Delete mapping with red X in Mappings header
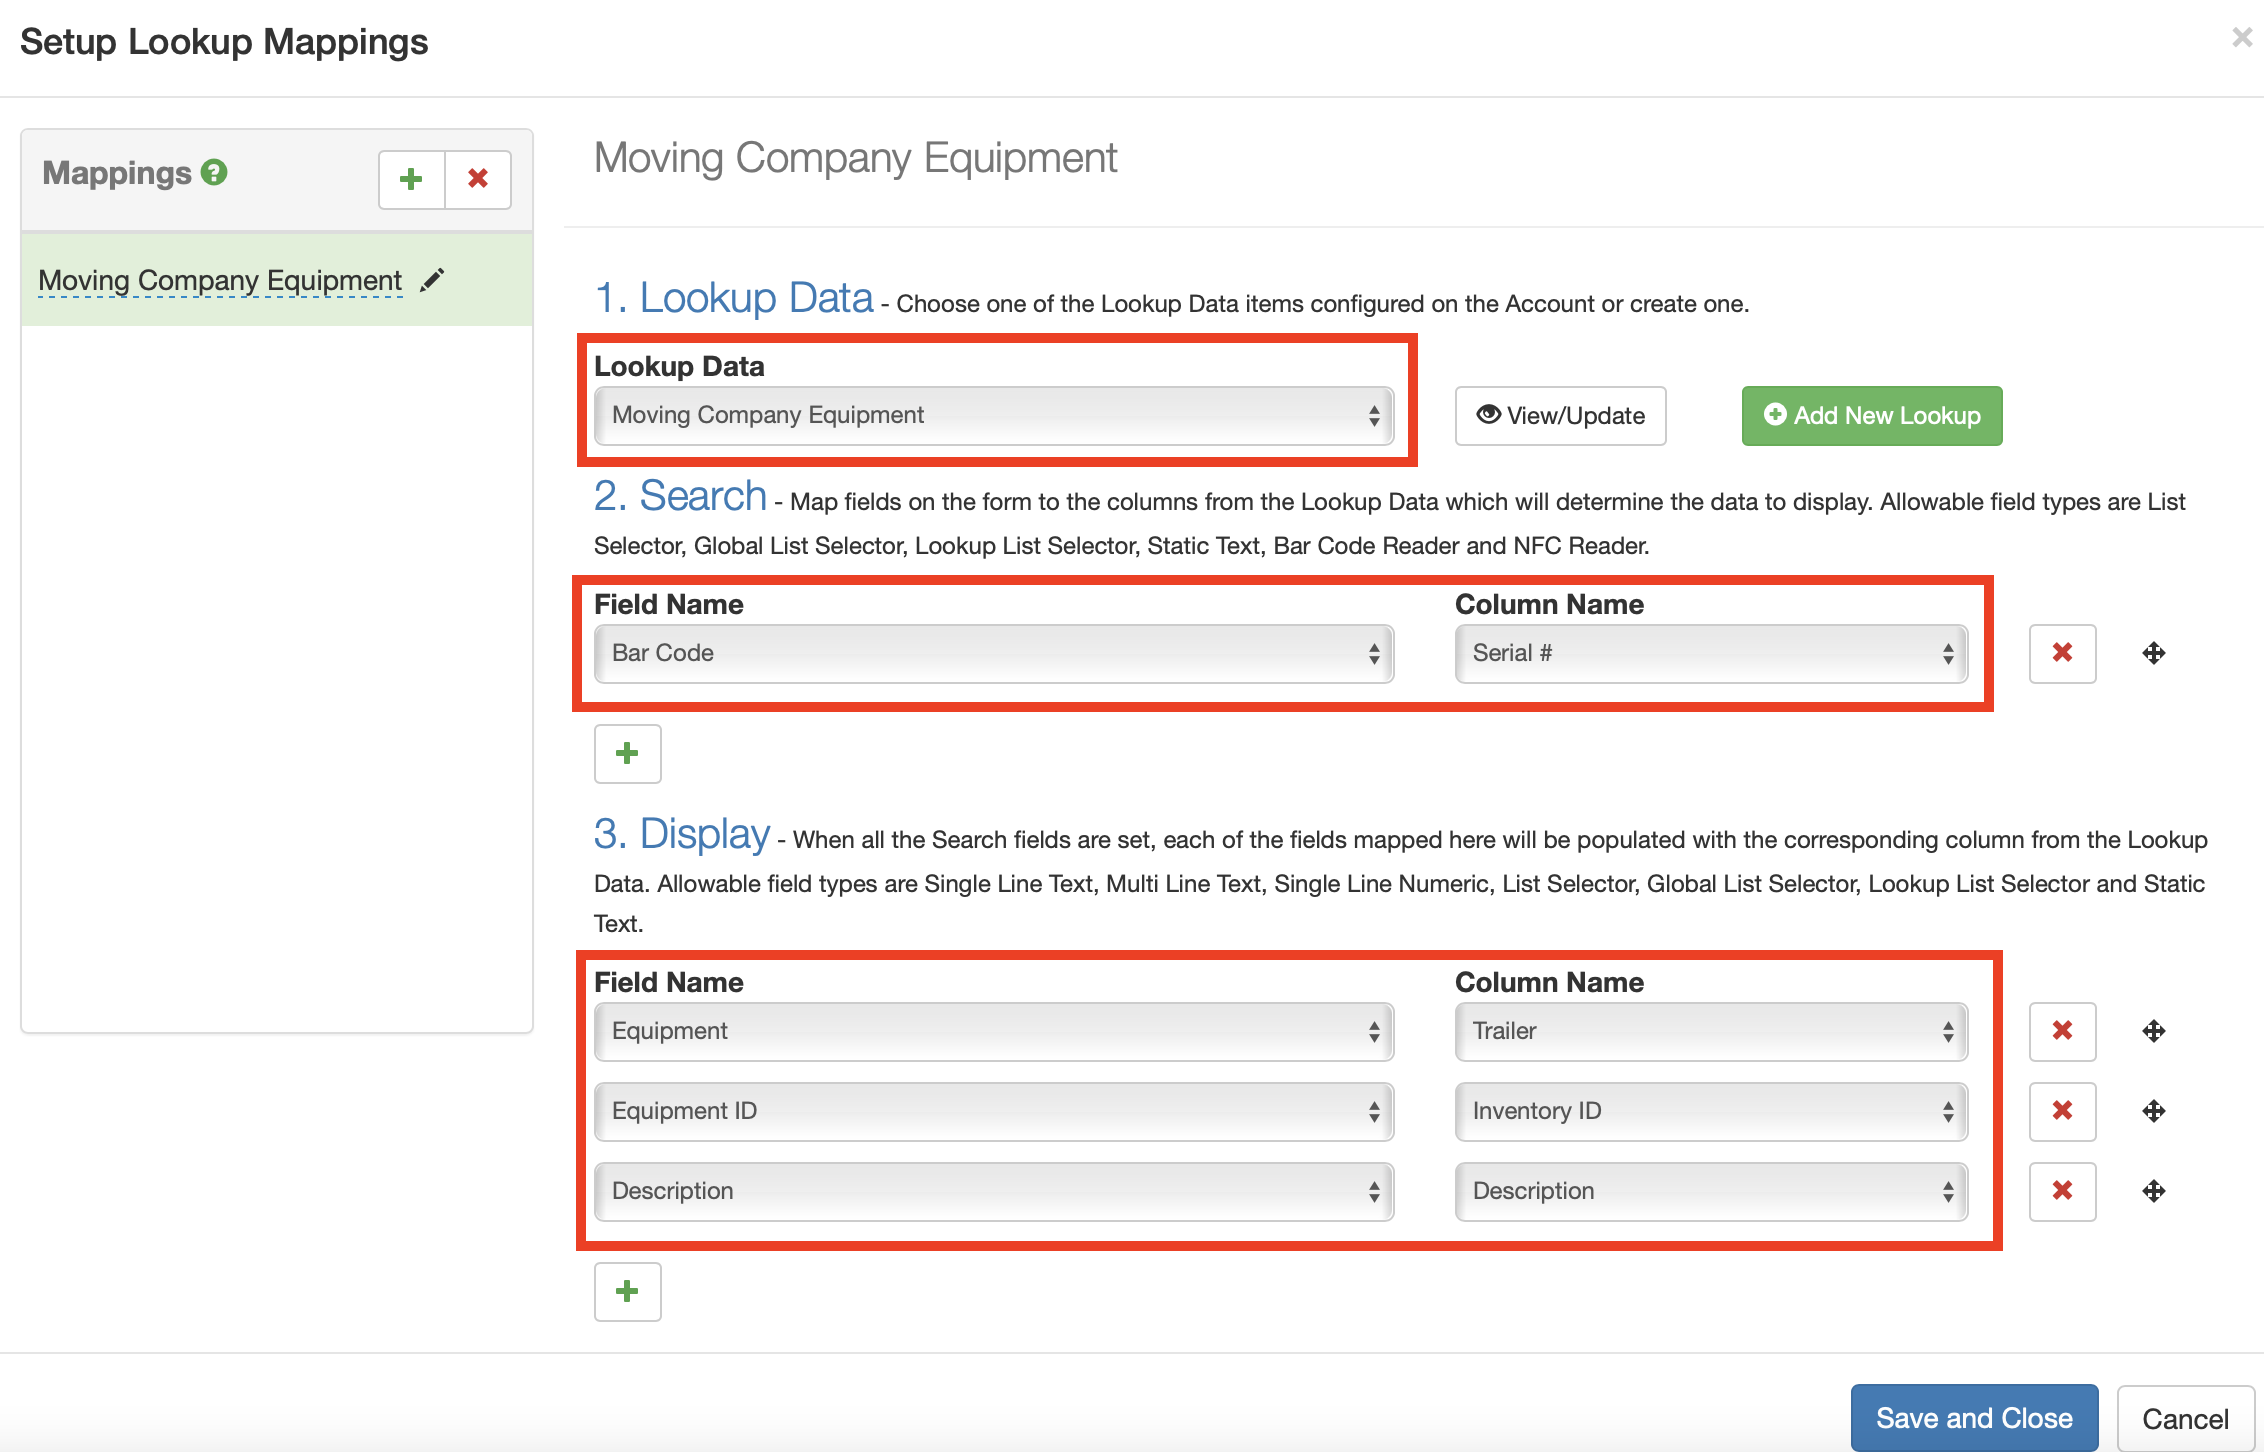Image resolution: width=2264 pixels, height=1452 pixels. coord(478,180)
